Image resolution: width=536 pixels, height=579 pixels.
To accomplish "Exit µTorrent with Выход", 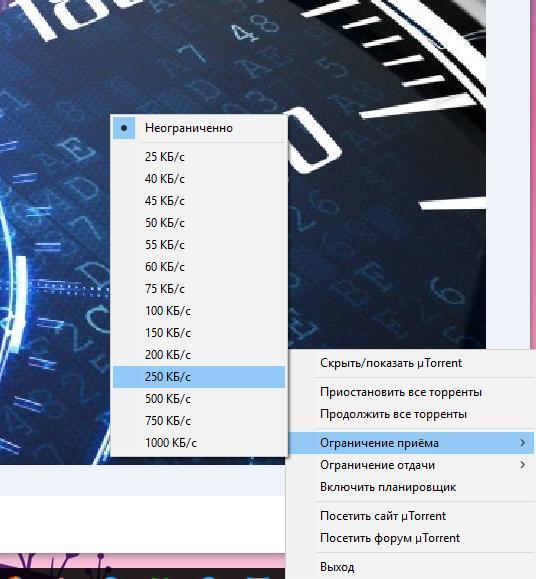I will 411,567.
